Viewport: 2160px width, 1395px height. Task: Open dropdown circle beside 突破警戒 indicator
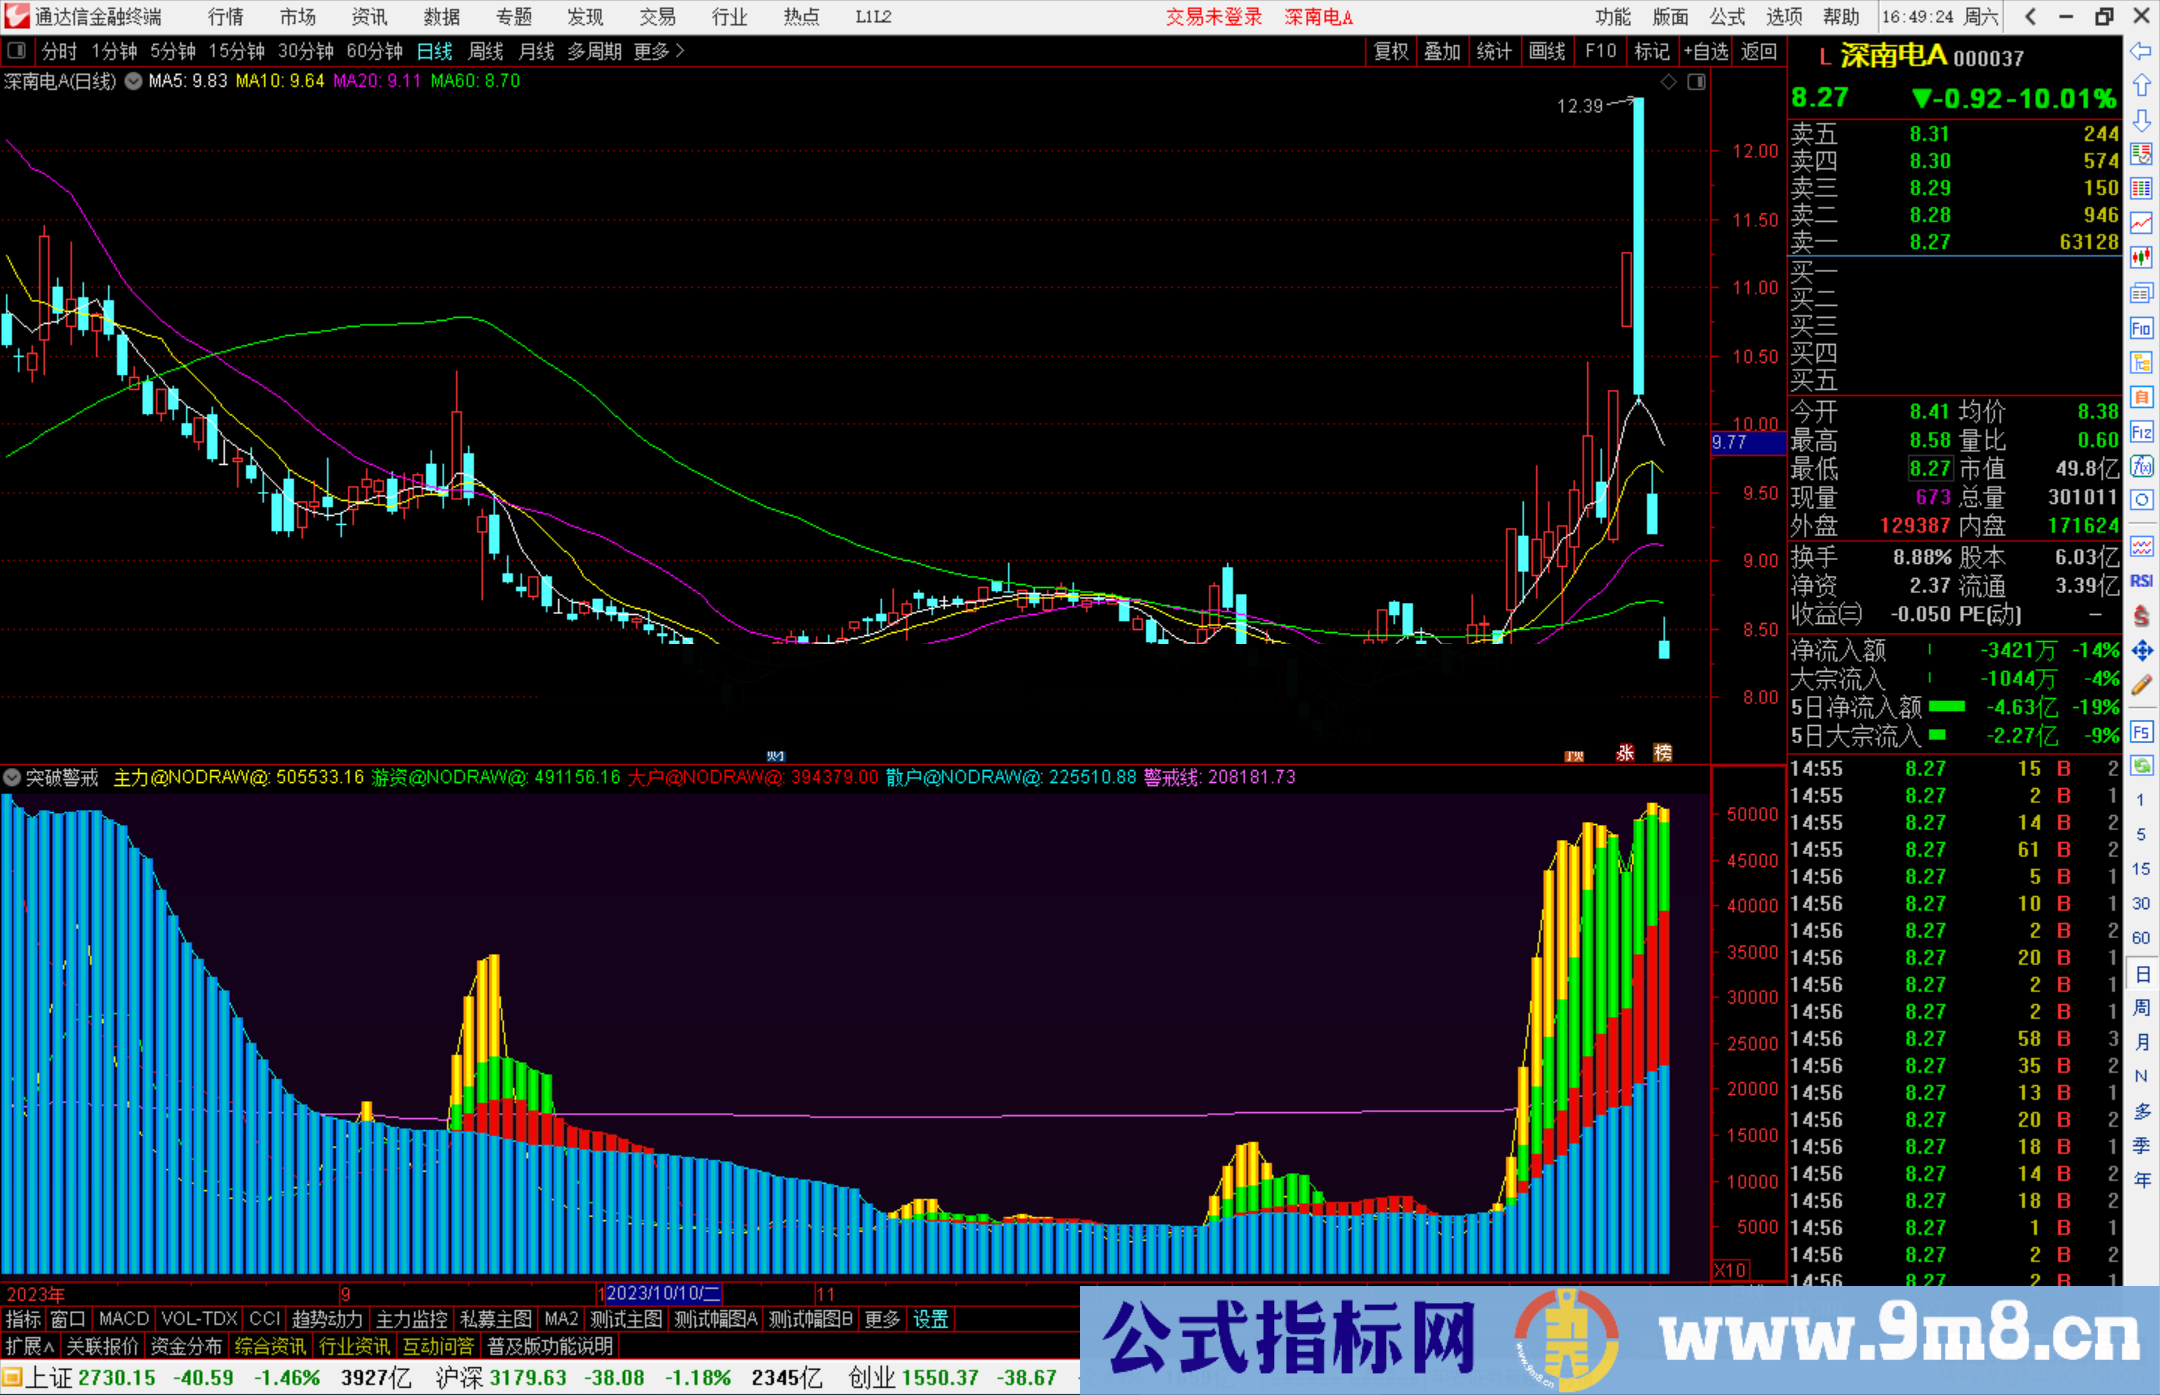click(12, 777)
